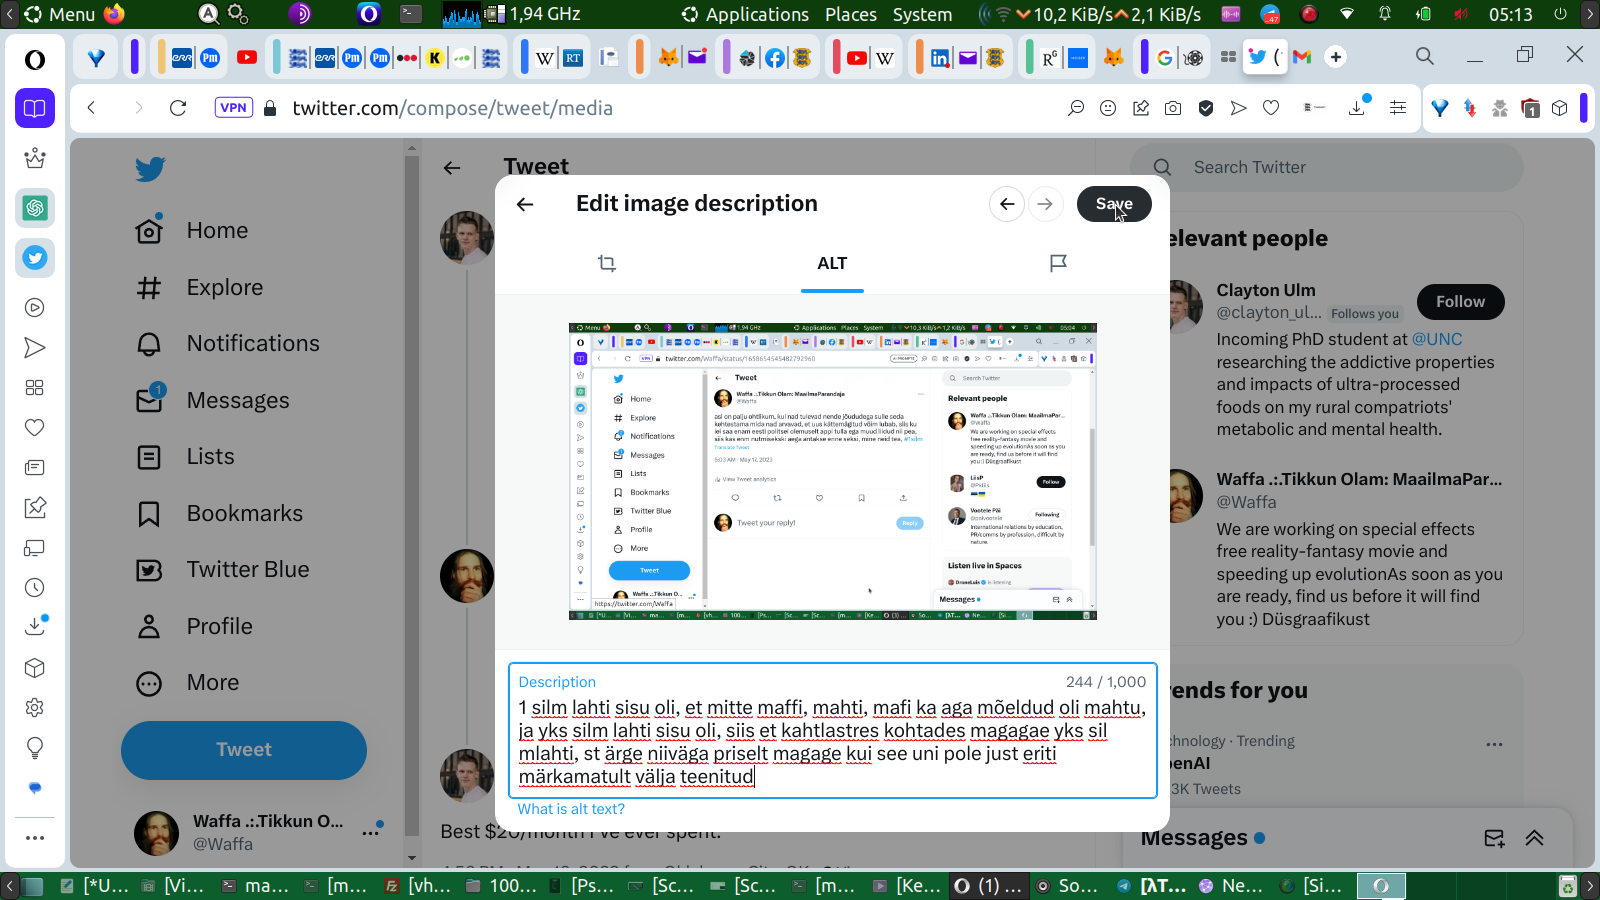The width and height of the screenshot is (1600, 900).
Task: Open account switcher dots beside Waffa
Action: coord(371,831)
